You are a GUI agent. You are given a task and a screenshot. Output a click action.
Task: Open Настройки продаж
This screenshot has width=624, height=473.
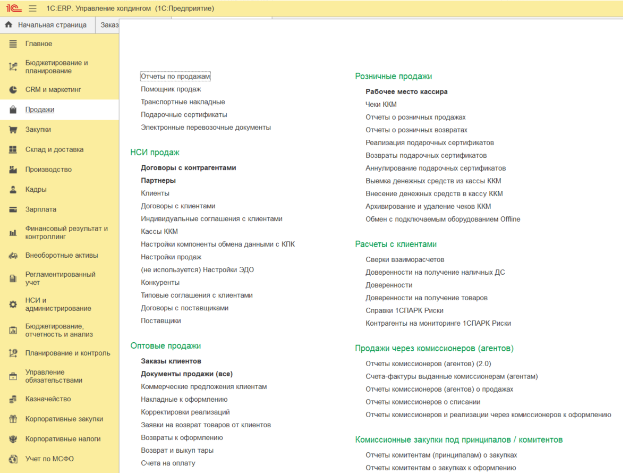pyautogui.click(x=171, y=257)
